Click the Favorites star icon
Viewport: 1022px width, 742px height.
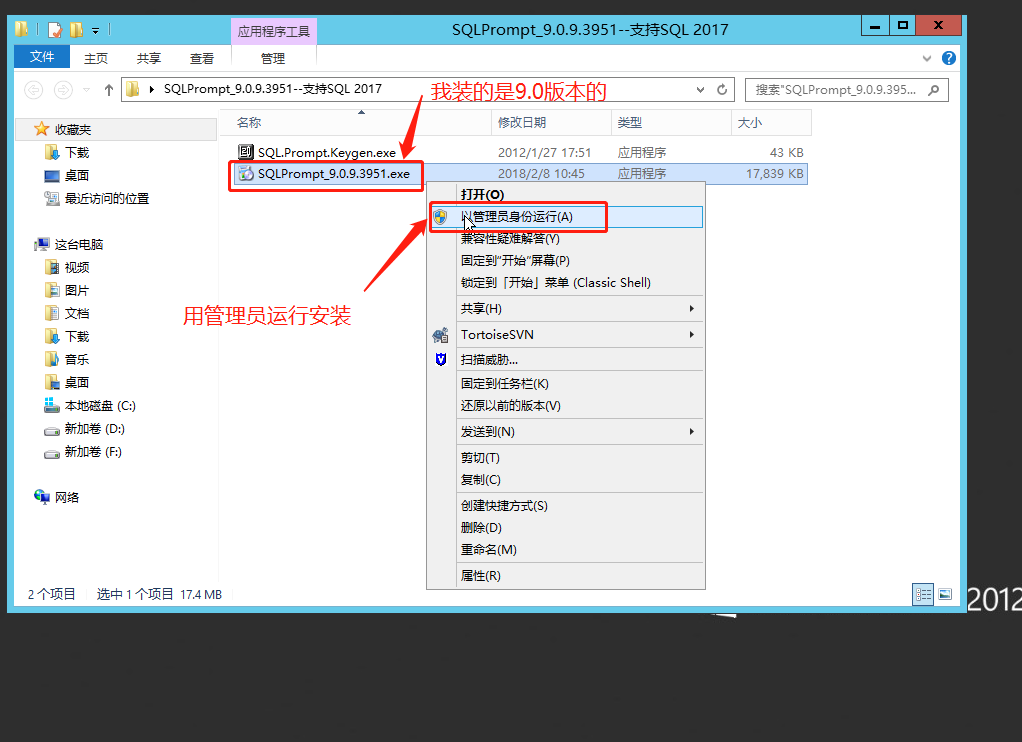(x=42, y=129)
